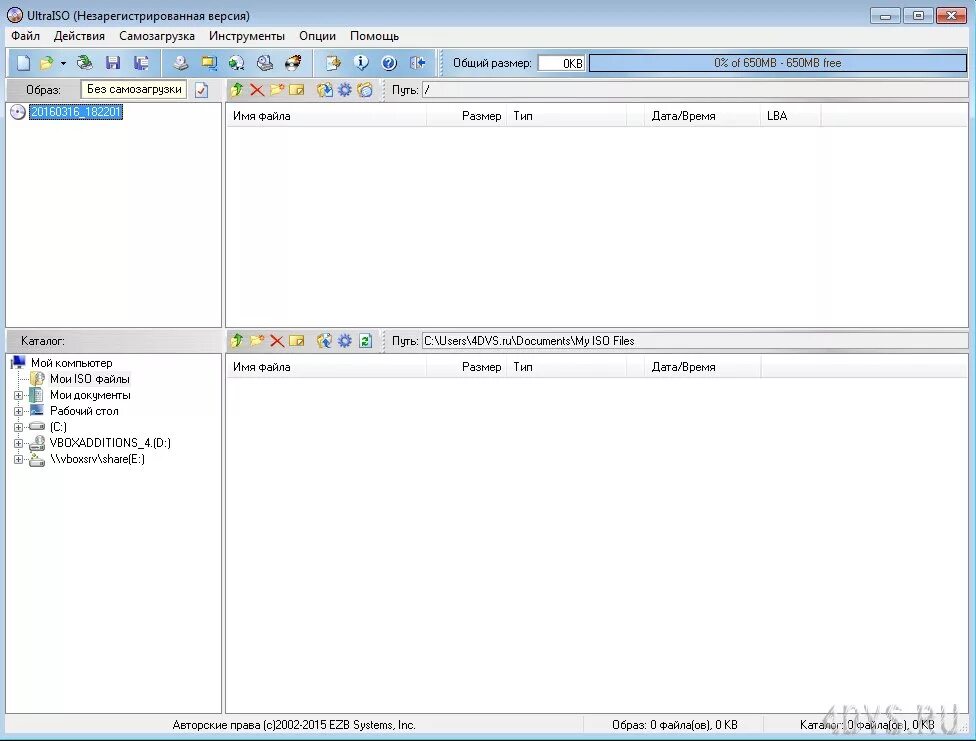Click boot info checkmark icon beside Без самозагрузки
Screen dimensions: 976x741
click(201, 90)
